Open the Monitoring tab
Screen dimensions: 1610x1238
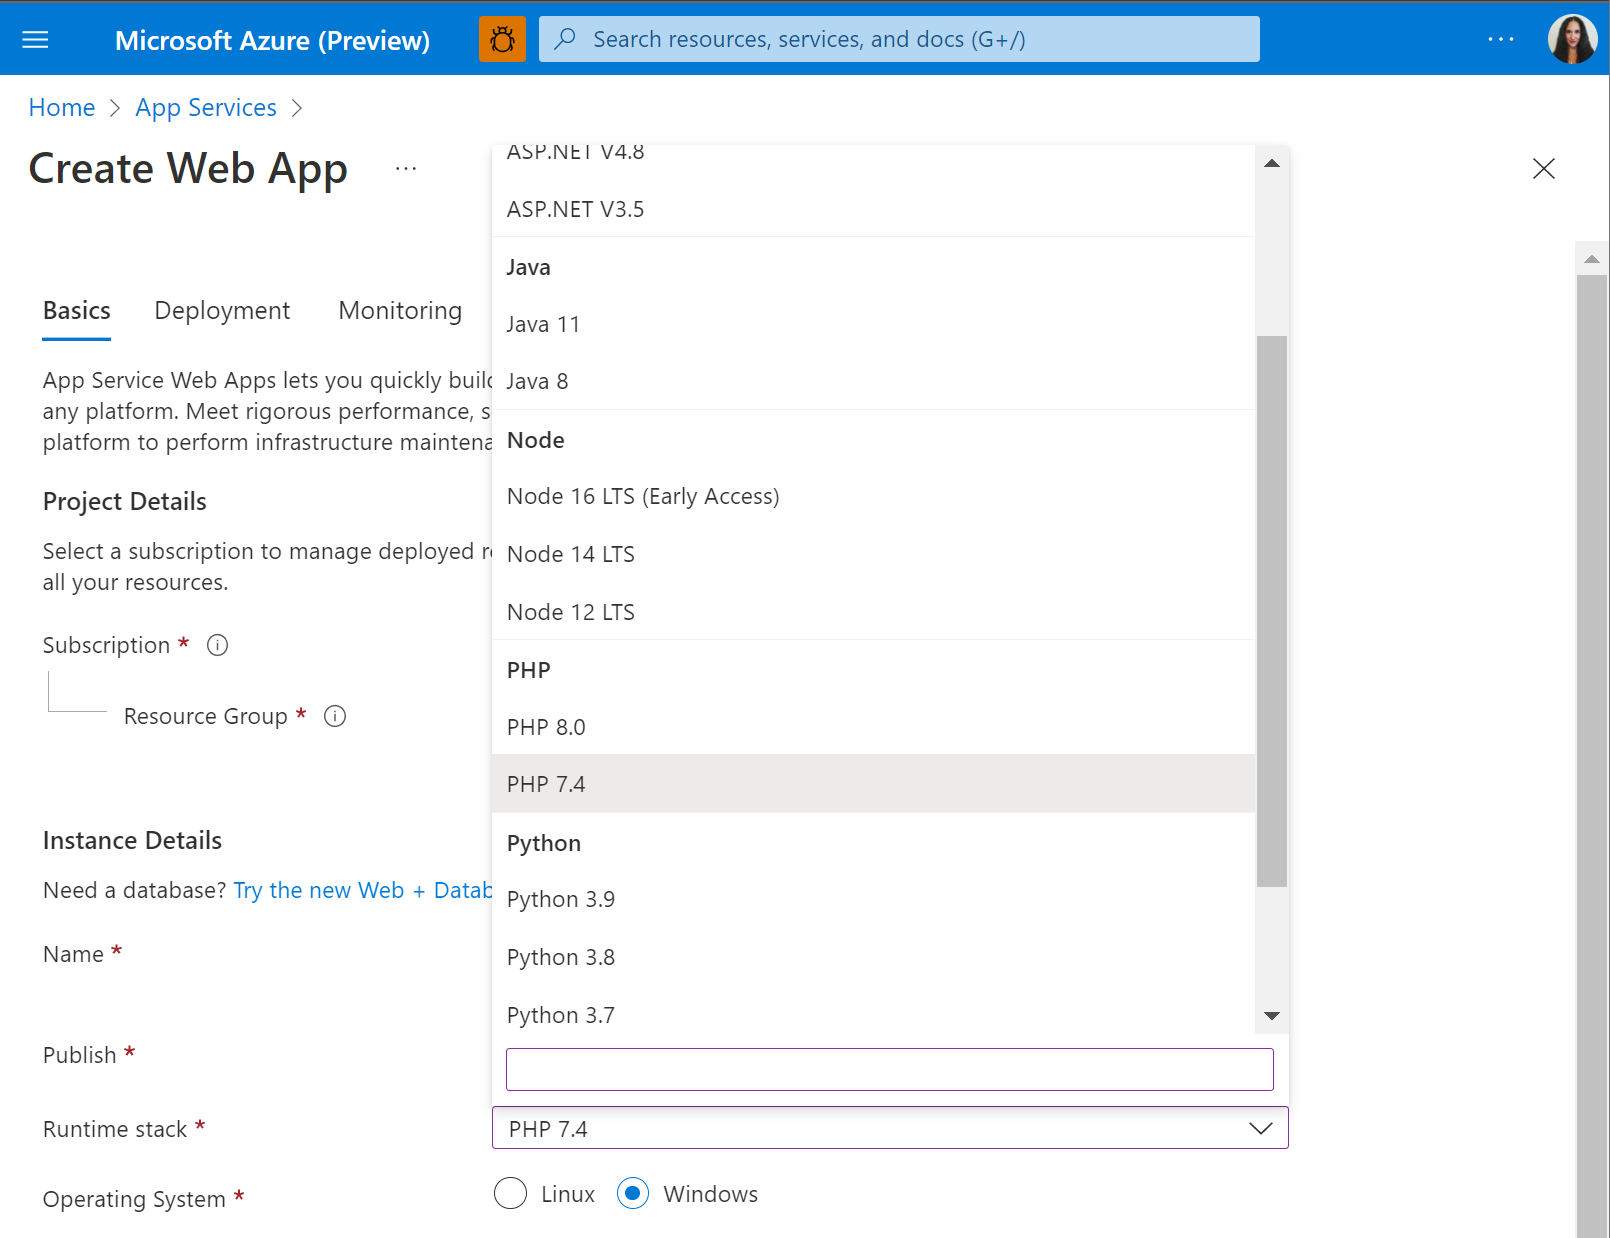click(x=399, y=310)
